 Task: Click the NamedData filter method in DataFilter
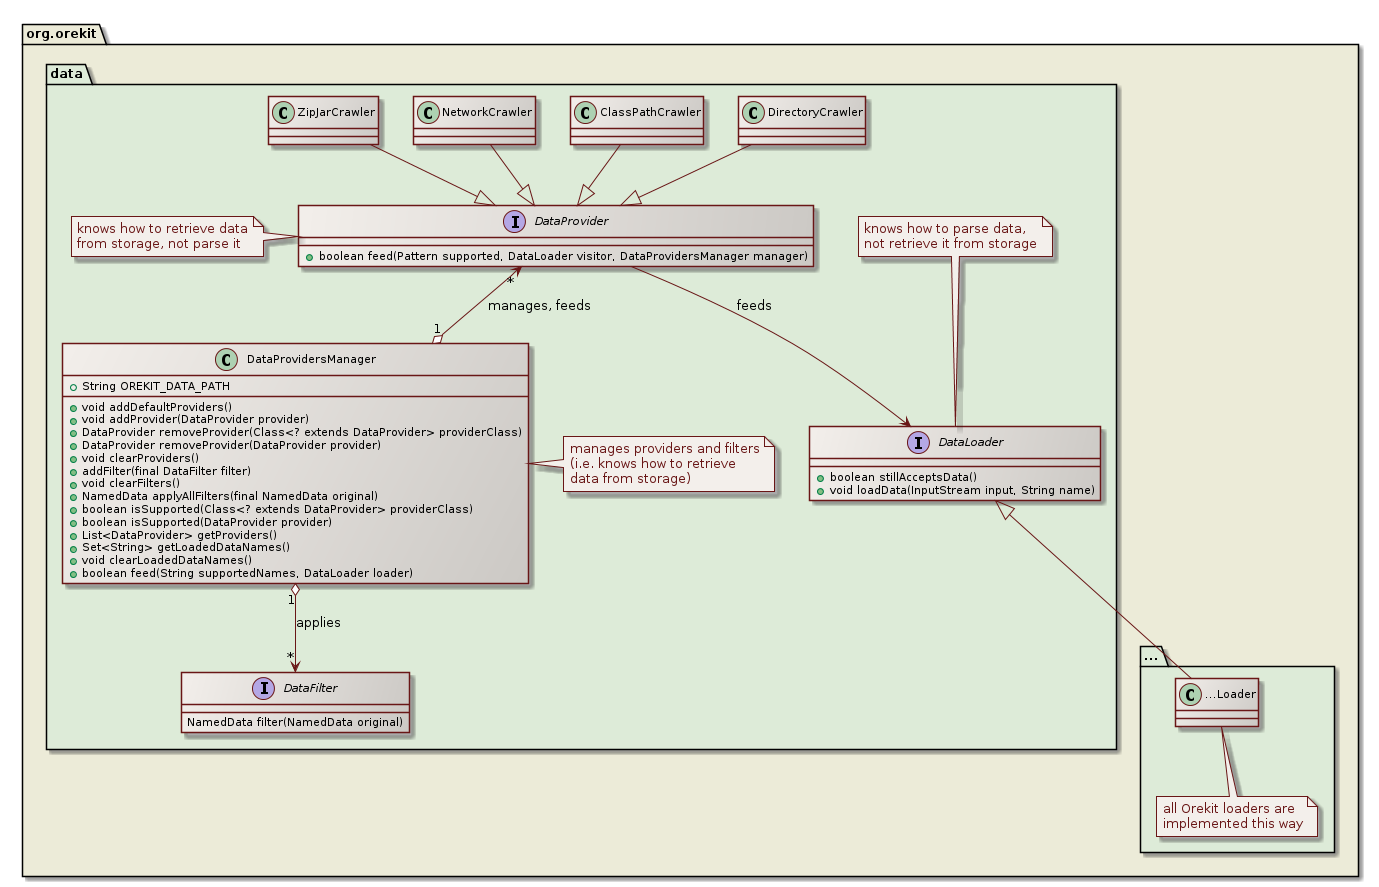coord(295,722)
